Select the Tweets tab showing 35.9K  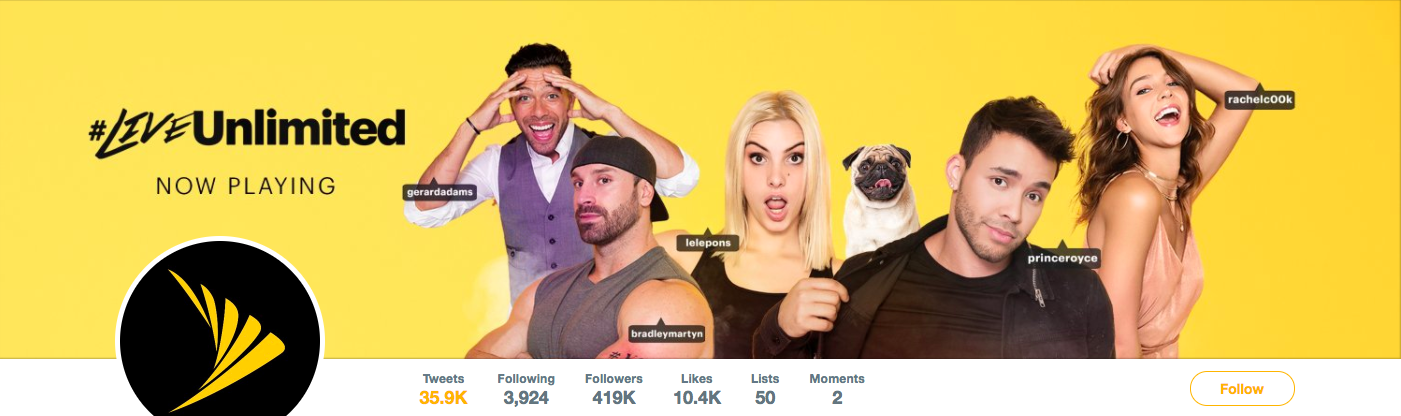click(443, 389)
